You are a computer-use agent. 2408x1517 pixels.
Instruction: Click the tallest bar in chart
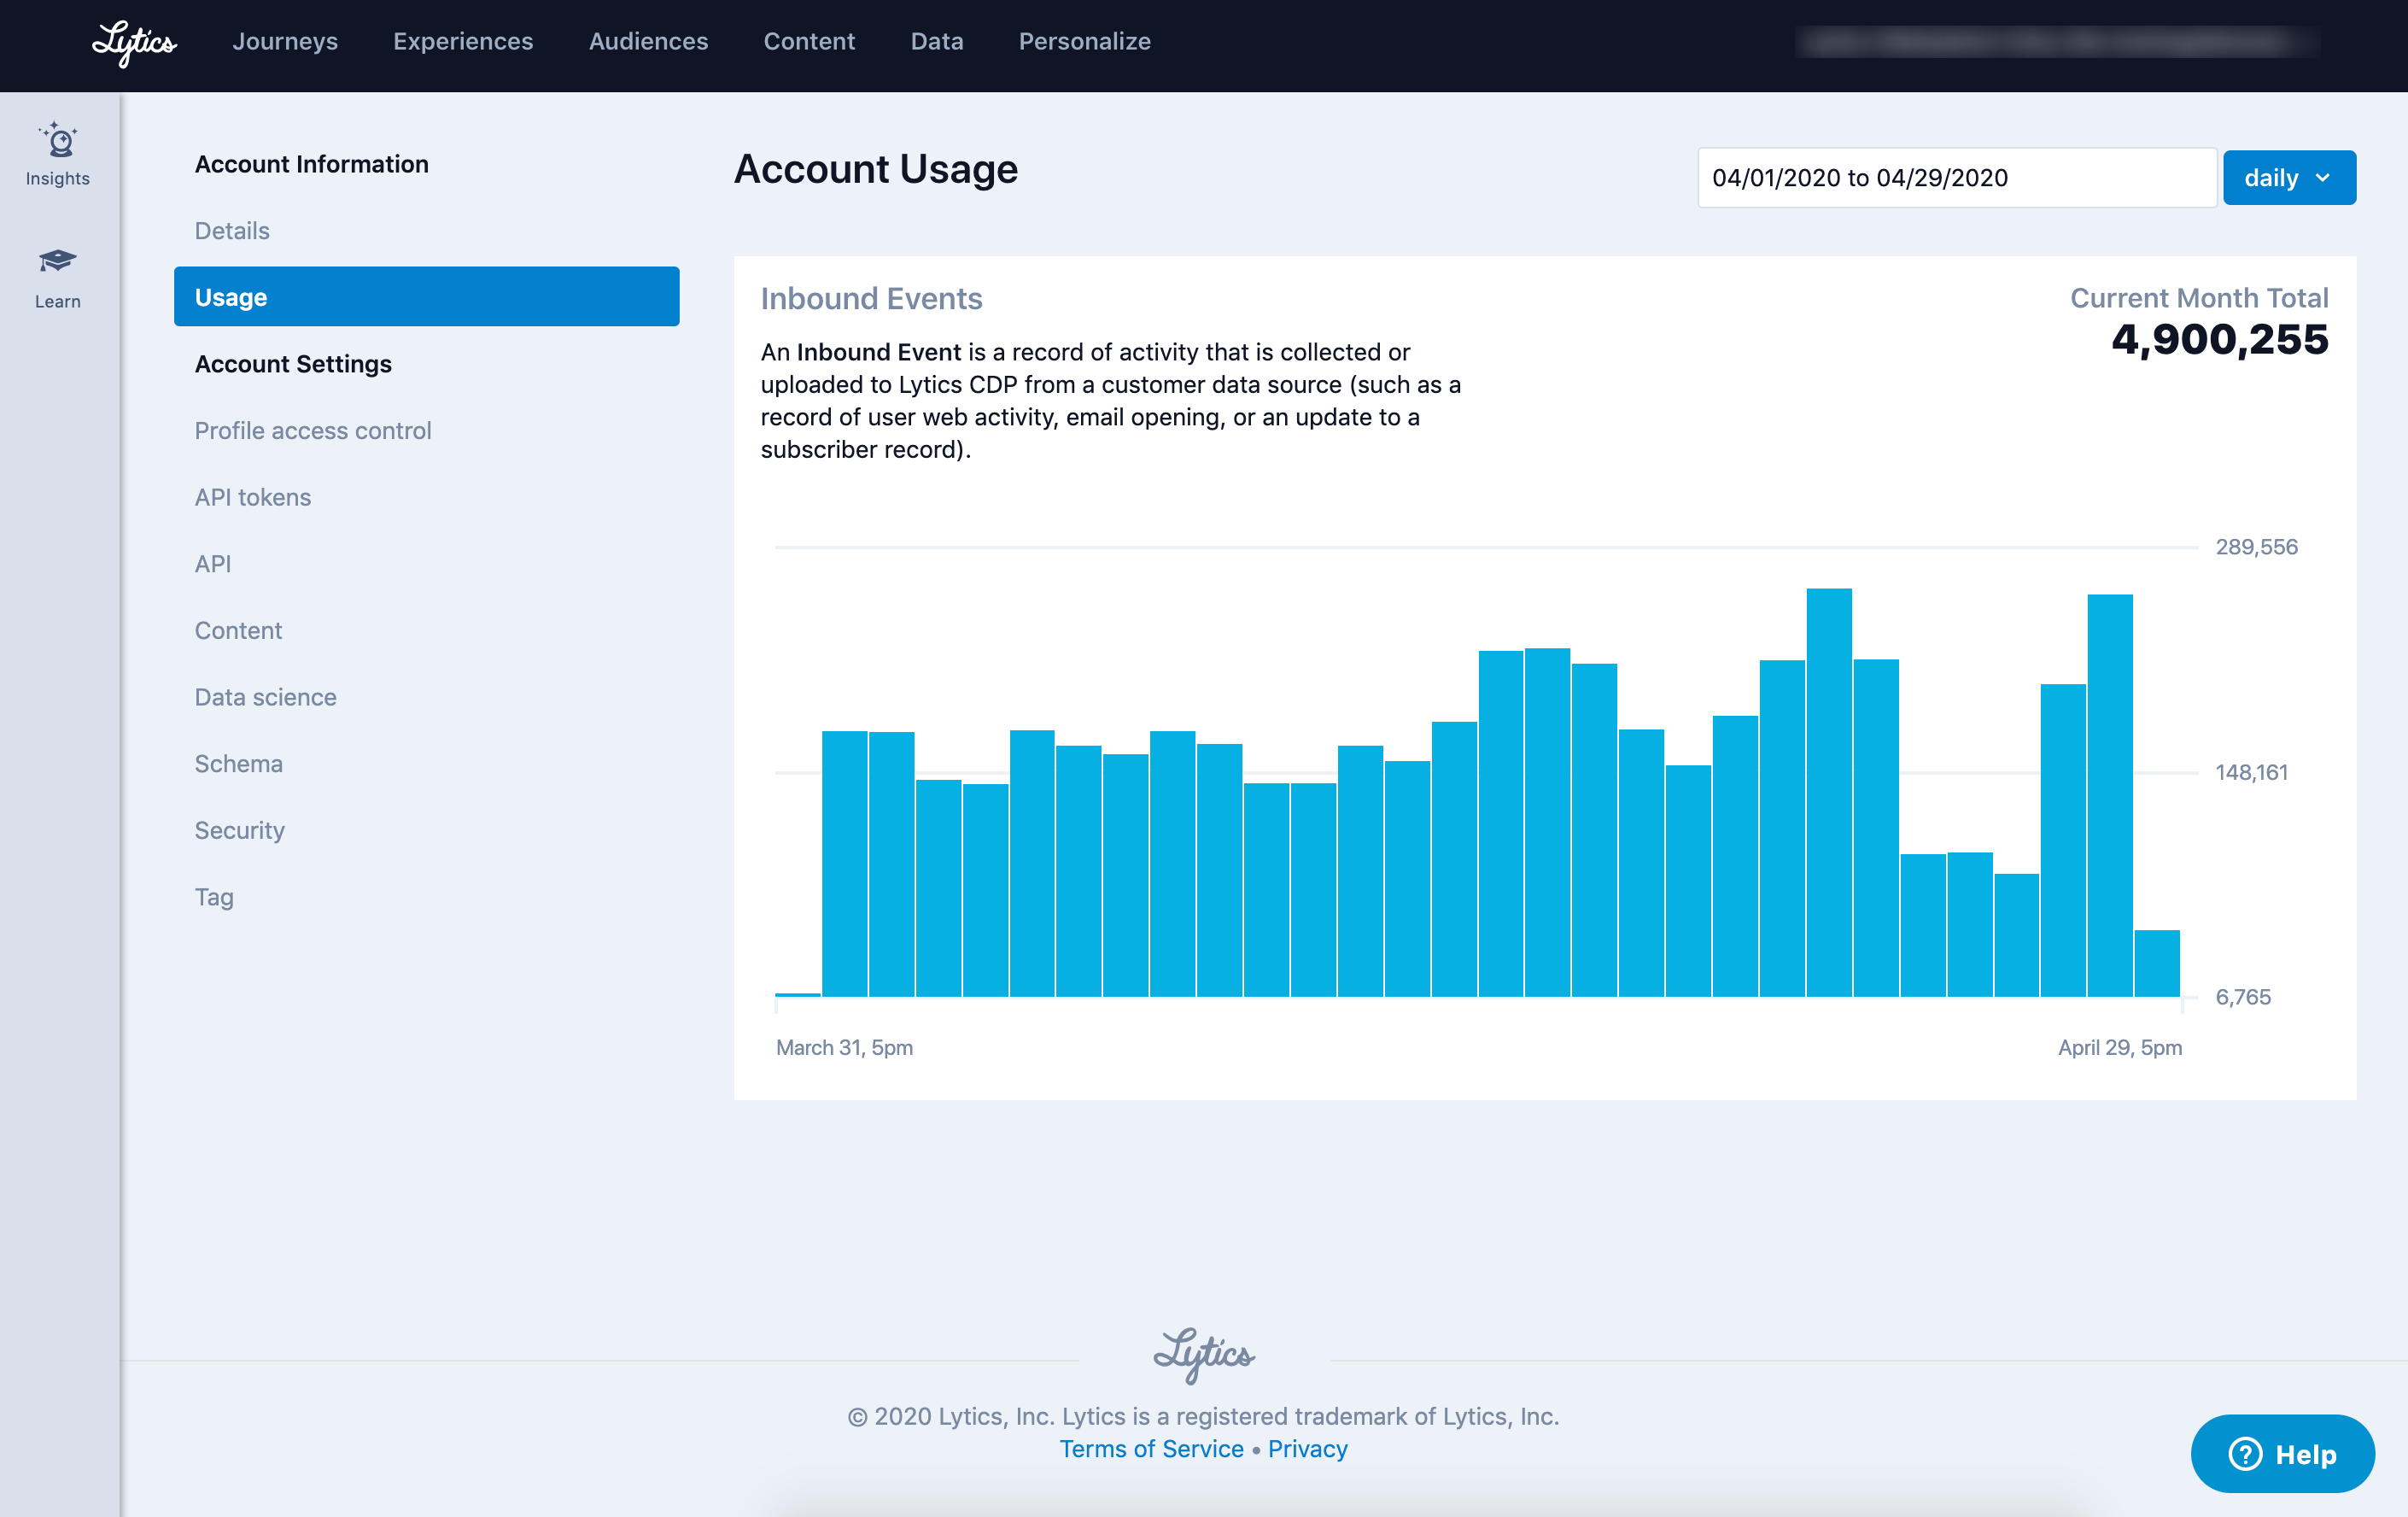[1828, 792]
